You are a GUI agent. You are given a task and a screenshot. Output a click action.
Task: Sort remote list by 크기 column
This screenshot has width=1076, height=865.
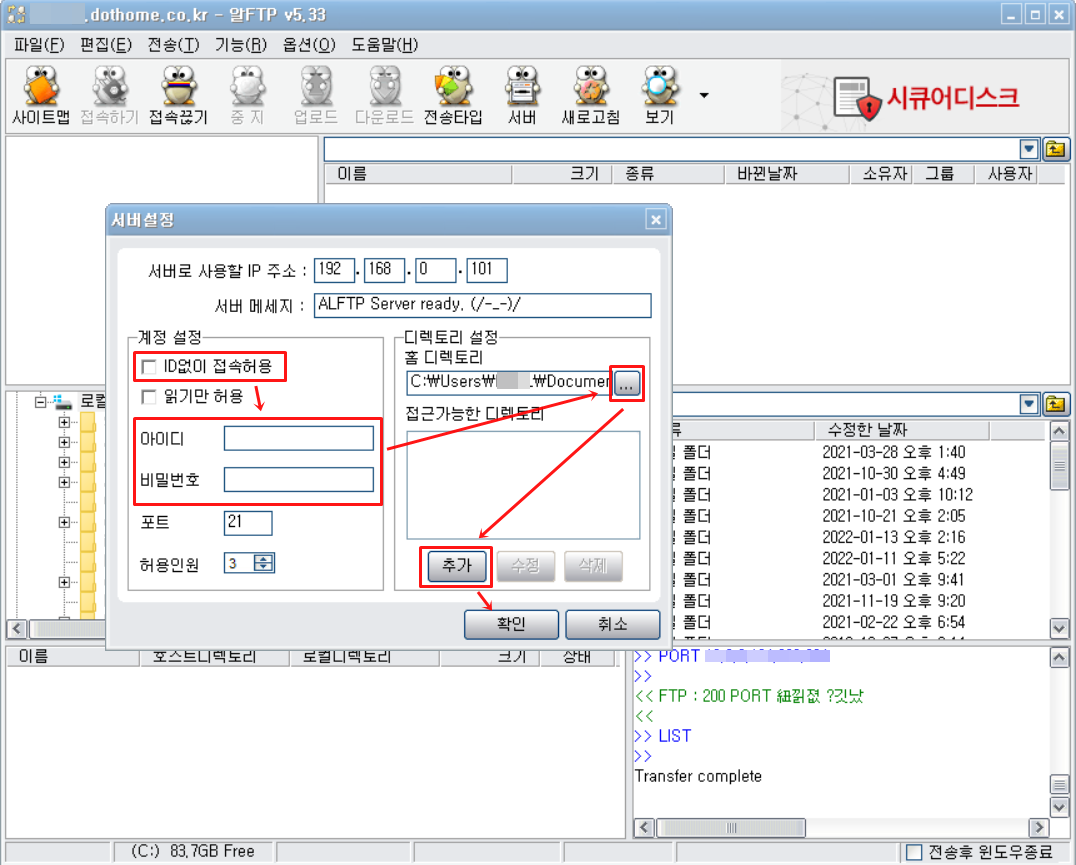click(x=561, y=174)
